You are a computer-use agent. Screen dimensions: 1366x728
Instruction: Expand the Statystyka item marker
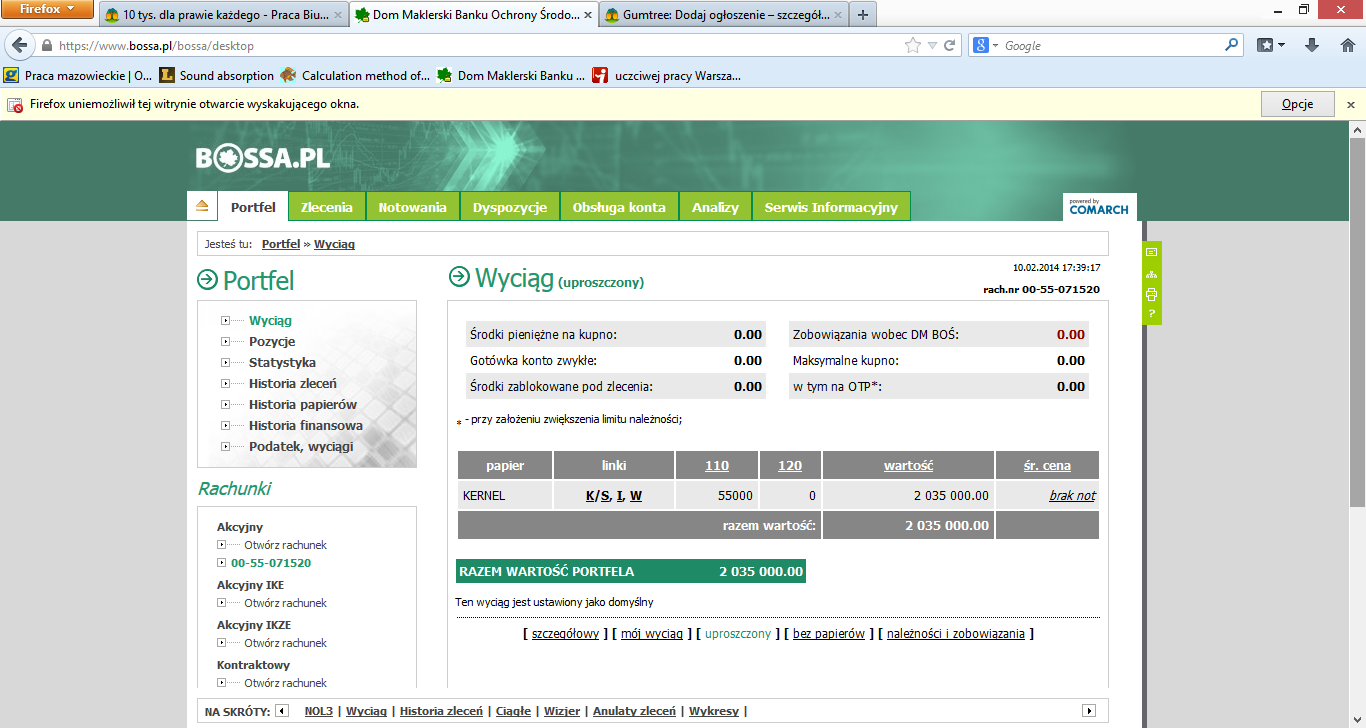226,363
